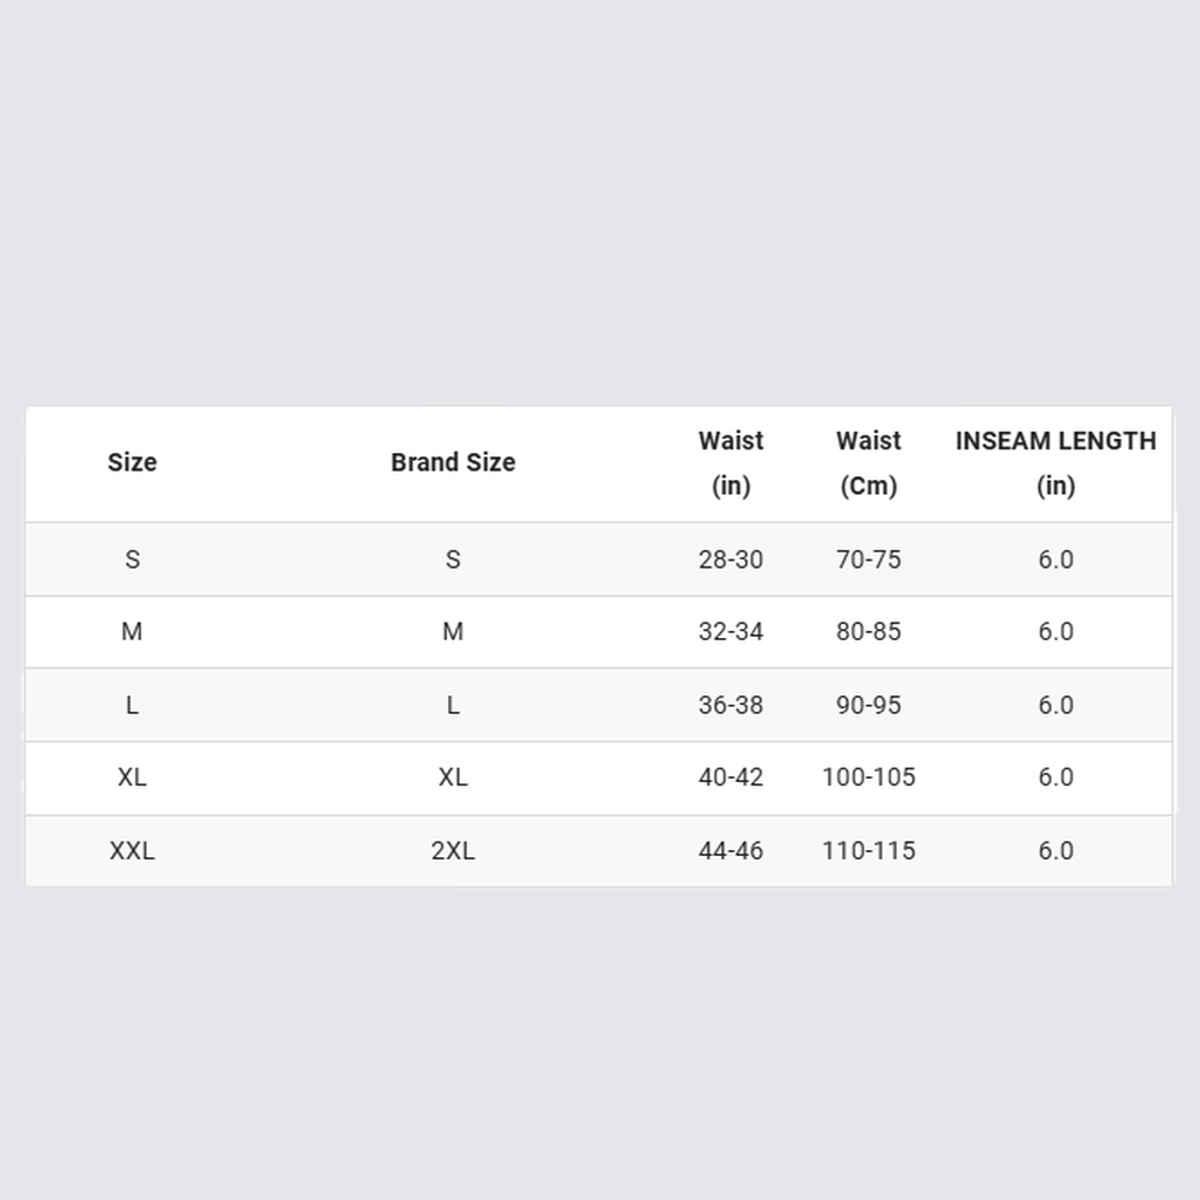Select the inseam 6.0 in S row

(1056, 559)
